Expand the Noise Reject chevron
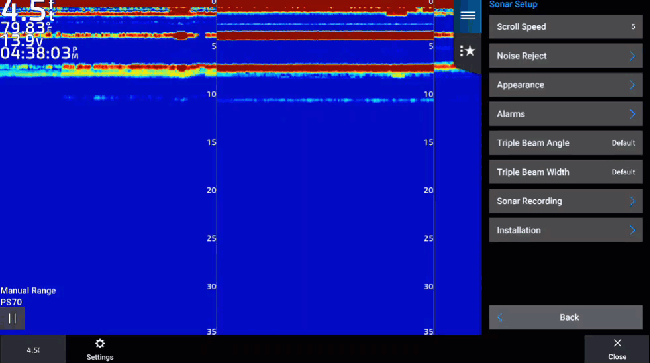The image size is (650, 363). pyautogui.click(x=632, y=56)
